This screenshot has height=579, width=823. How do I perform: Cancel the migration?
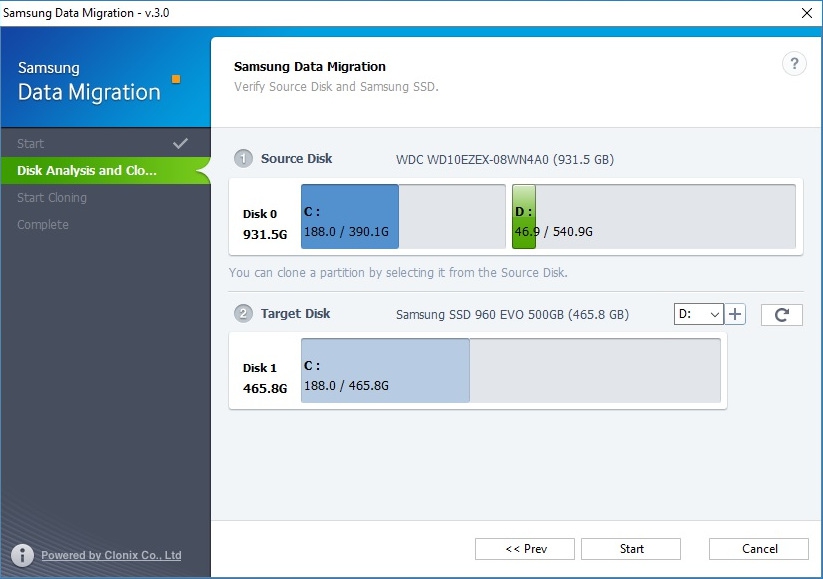[759, 549]
